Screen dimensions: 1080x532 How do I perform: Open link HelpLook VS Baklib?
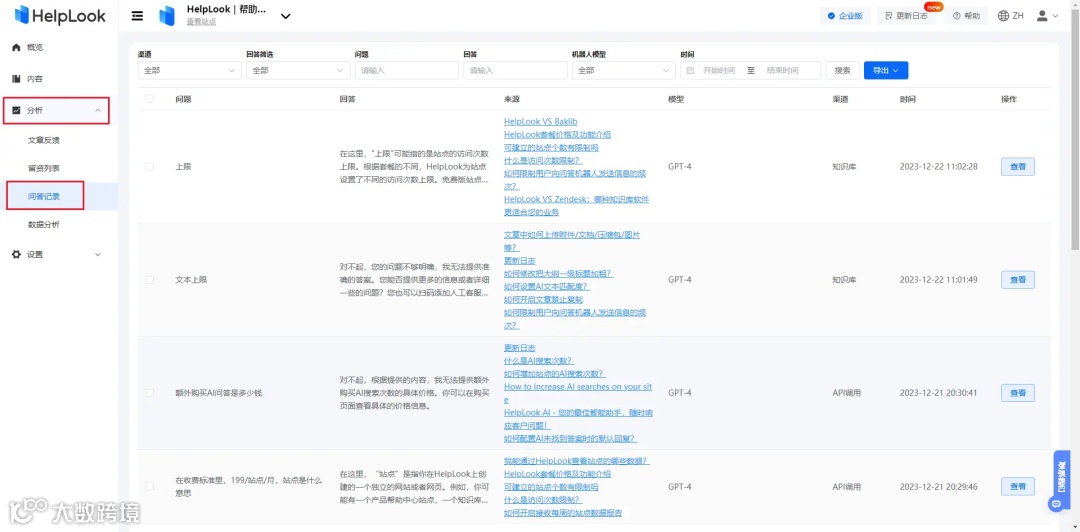pos(541,121)
